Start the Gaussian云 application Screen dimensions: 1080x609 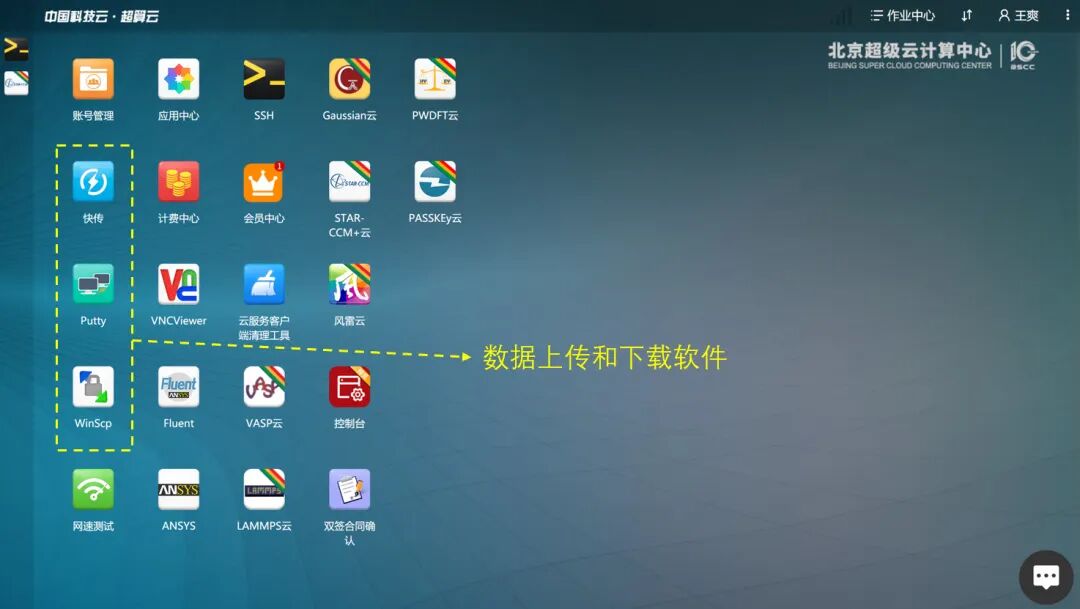click(x=349, y=79)
